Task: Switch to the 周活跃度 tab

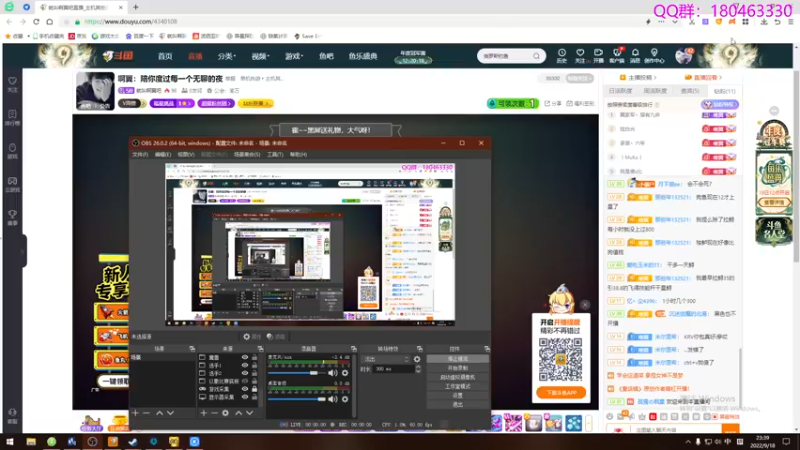Action: (x=655, y=91)
